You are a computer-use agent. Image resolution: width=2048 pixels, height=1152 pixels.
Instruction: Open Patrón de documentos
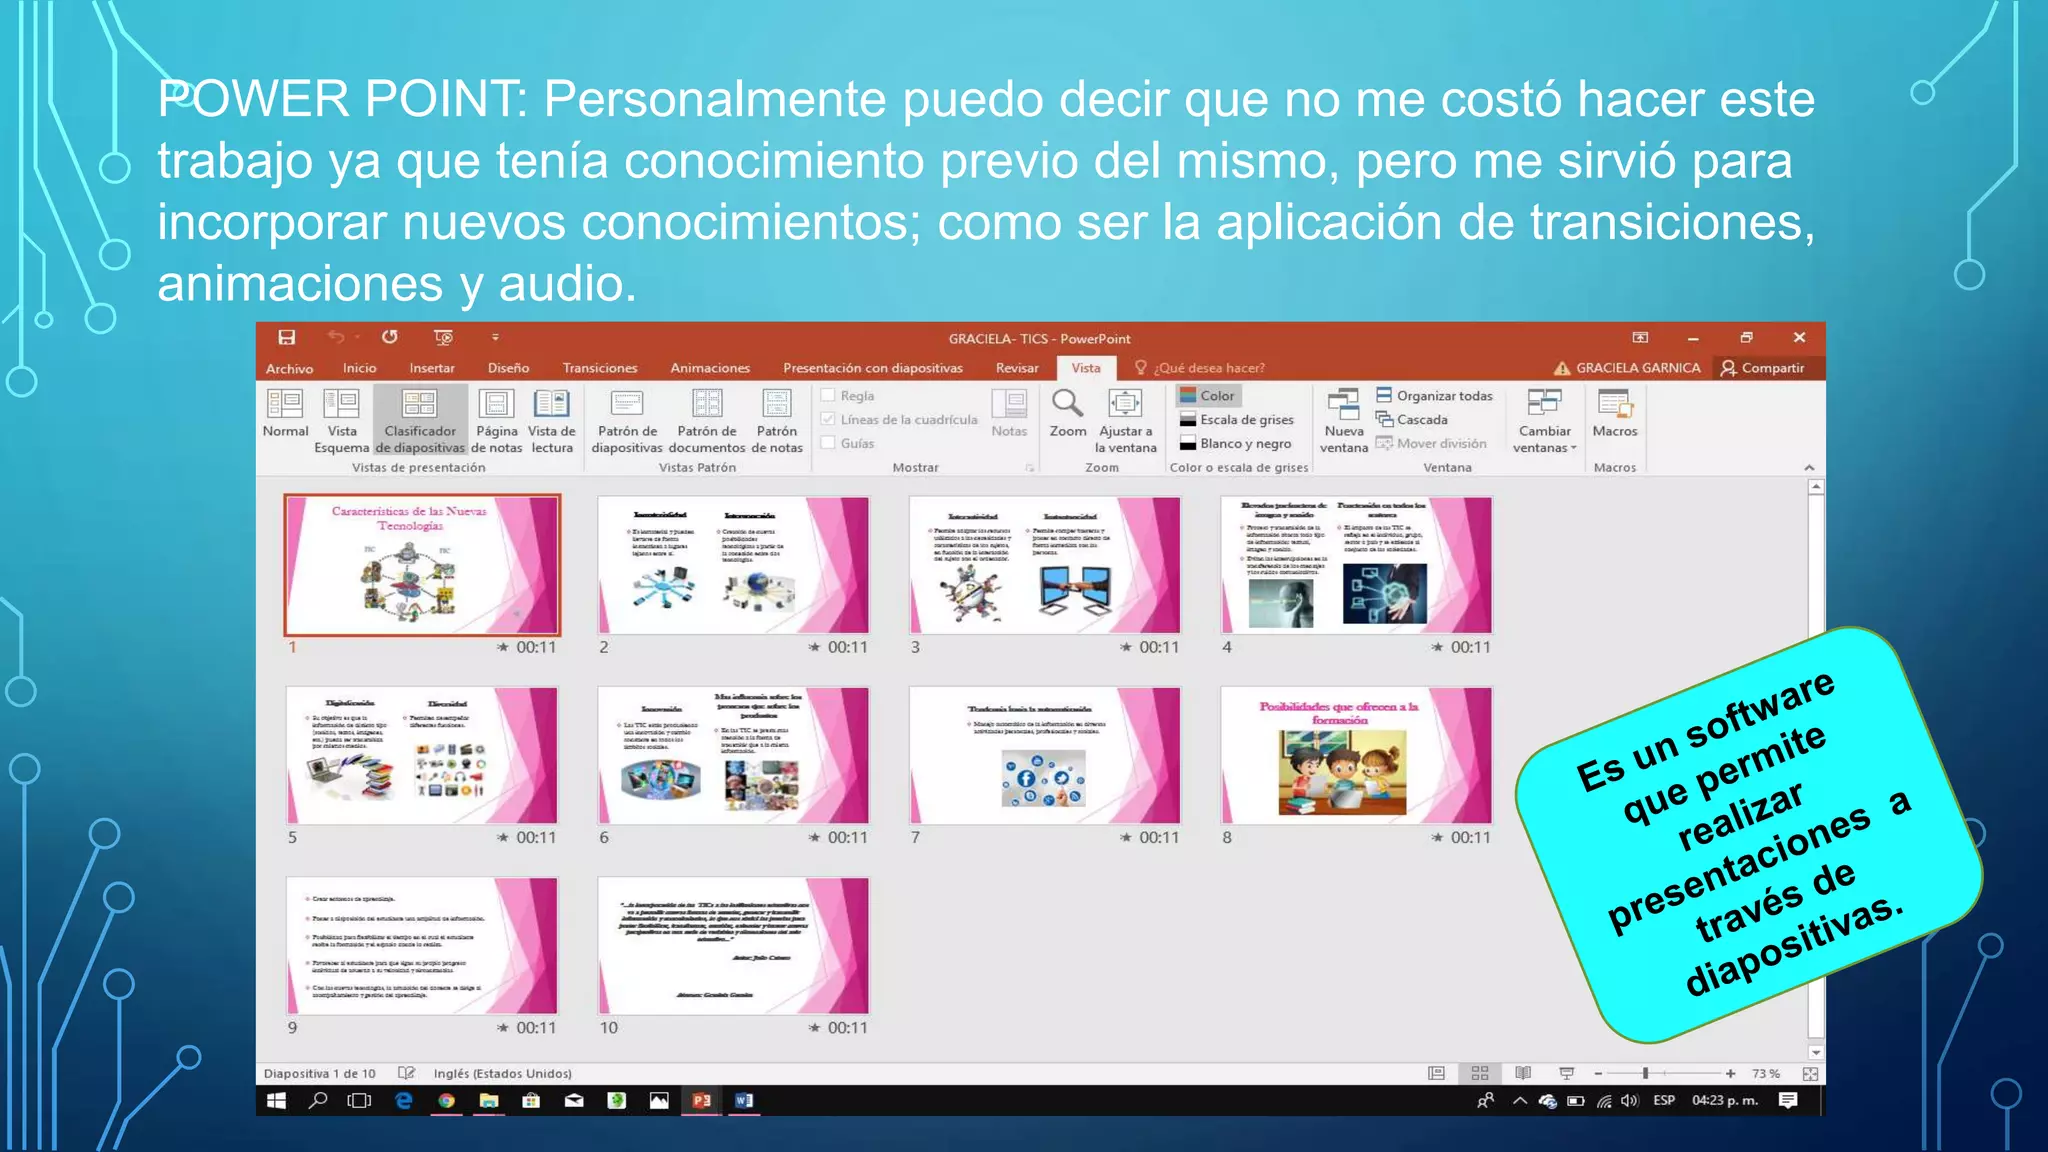pyautogui.click(x=707, y=421)
